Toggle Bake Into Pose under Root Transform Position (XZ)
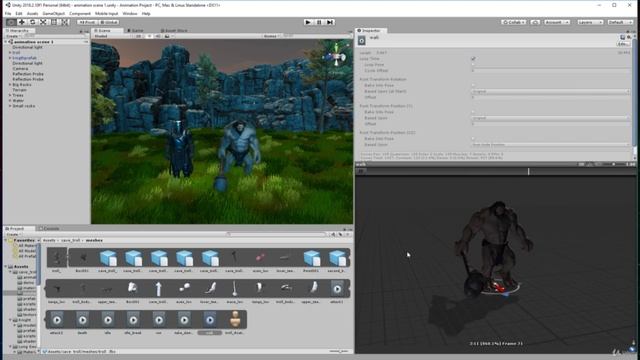Image resolution: width=640 pixels, height=360 pixels. (473, 138)
